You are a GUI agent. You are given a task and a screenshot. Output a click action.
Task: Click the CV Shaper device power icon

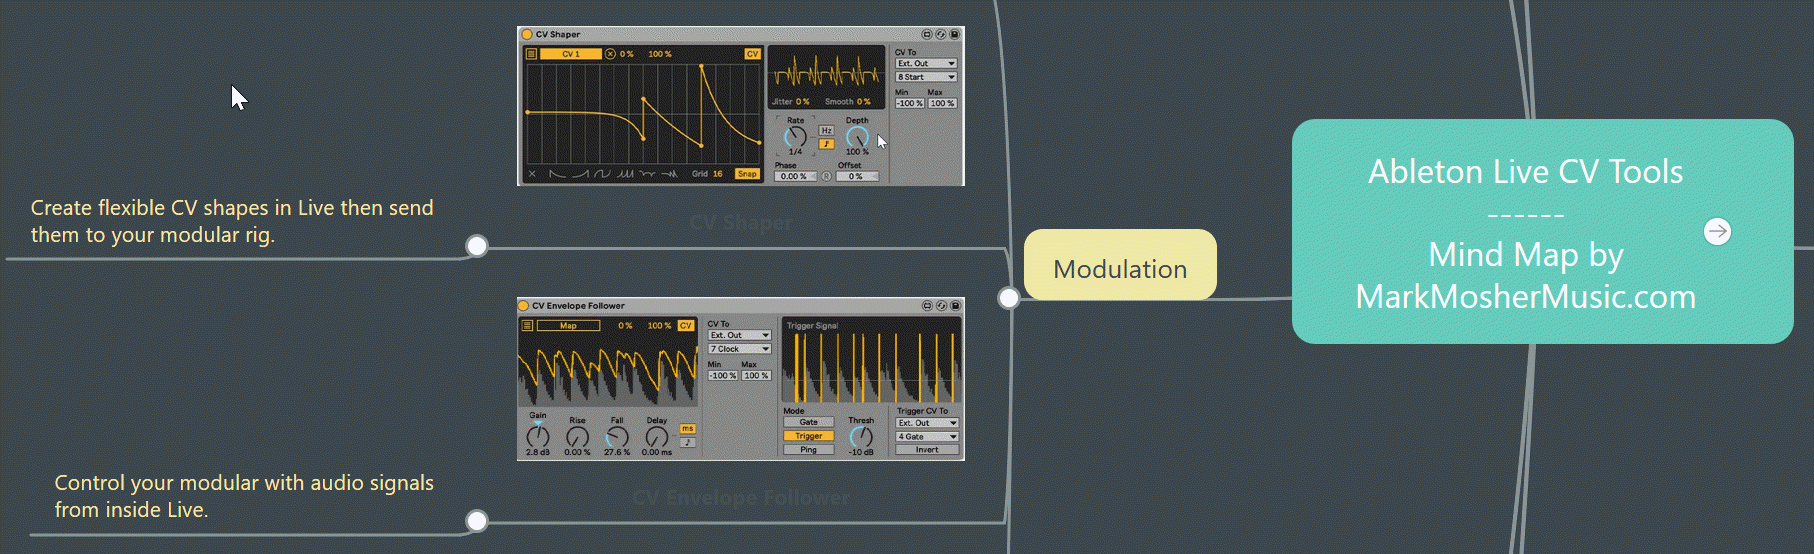point(527,34)
